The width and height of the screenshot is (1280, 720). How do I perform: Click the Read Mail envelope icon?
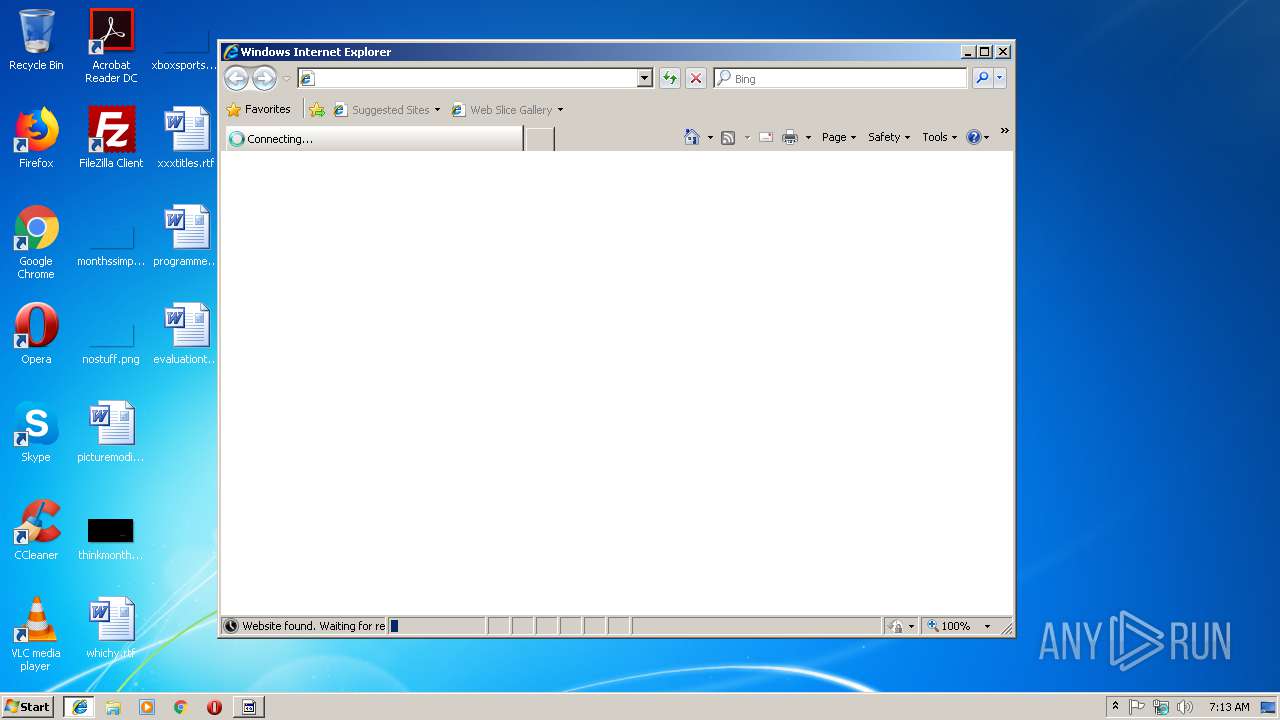coord(766,137)
